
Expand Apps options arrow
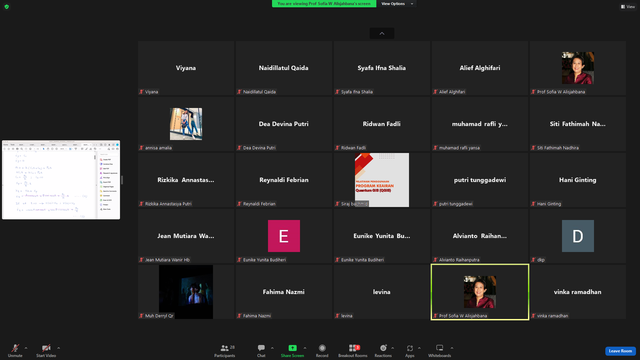419,348
